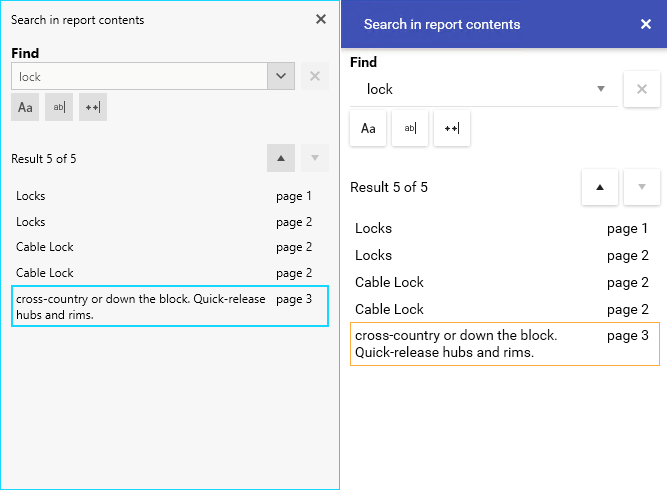Go to next result using right panel down arrow
The image size is (667, 490).
point(642,187)
